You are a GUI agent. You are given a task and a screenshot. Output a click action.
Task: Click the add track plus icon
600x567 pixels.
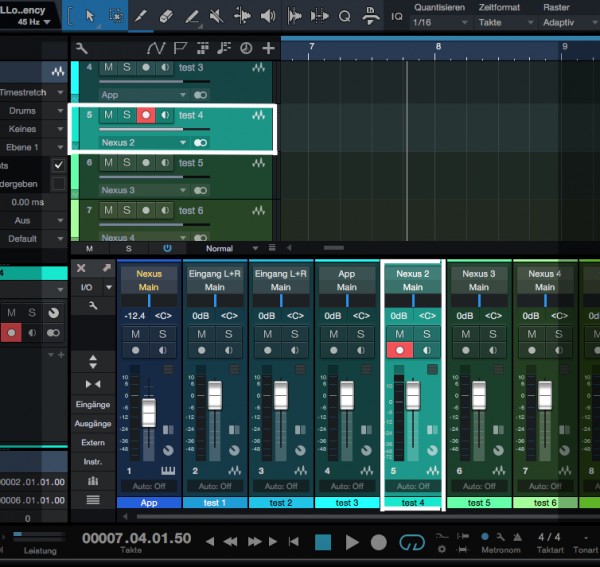tap(268, 47)
